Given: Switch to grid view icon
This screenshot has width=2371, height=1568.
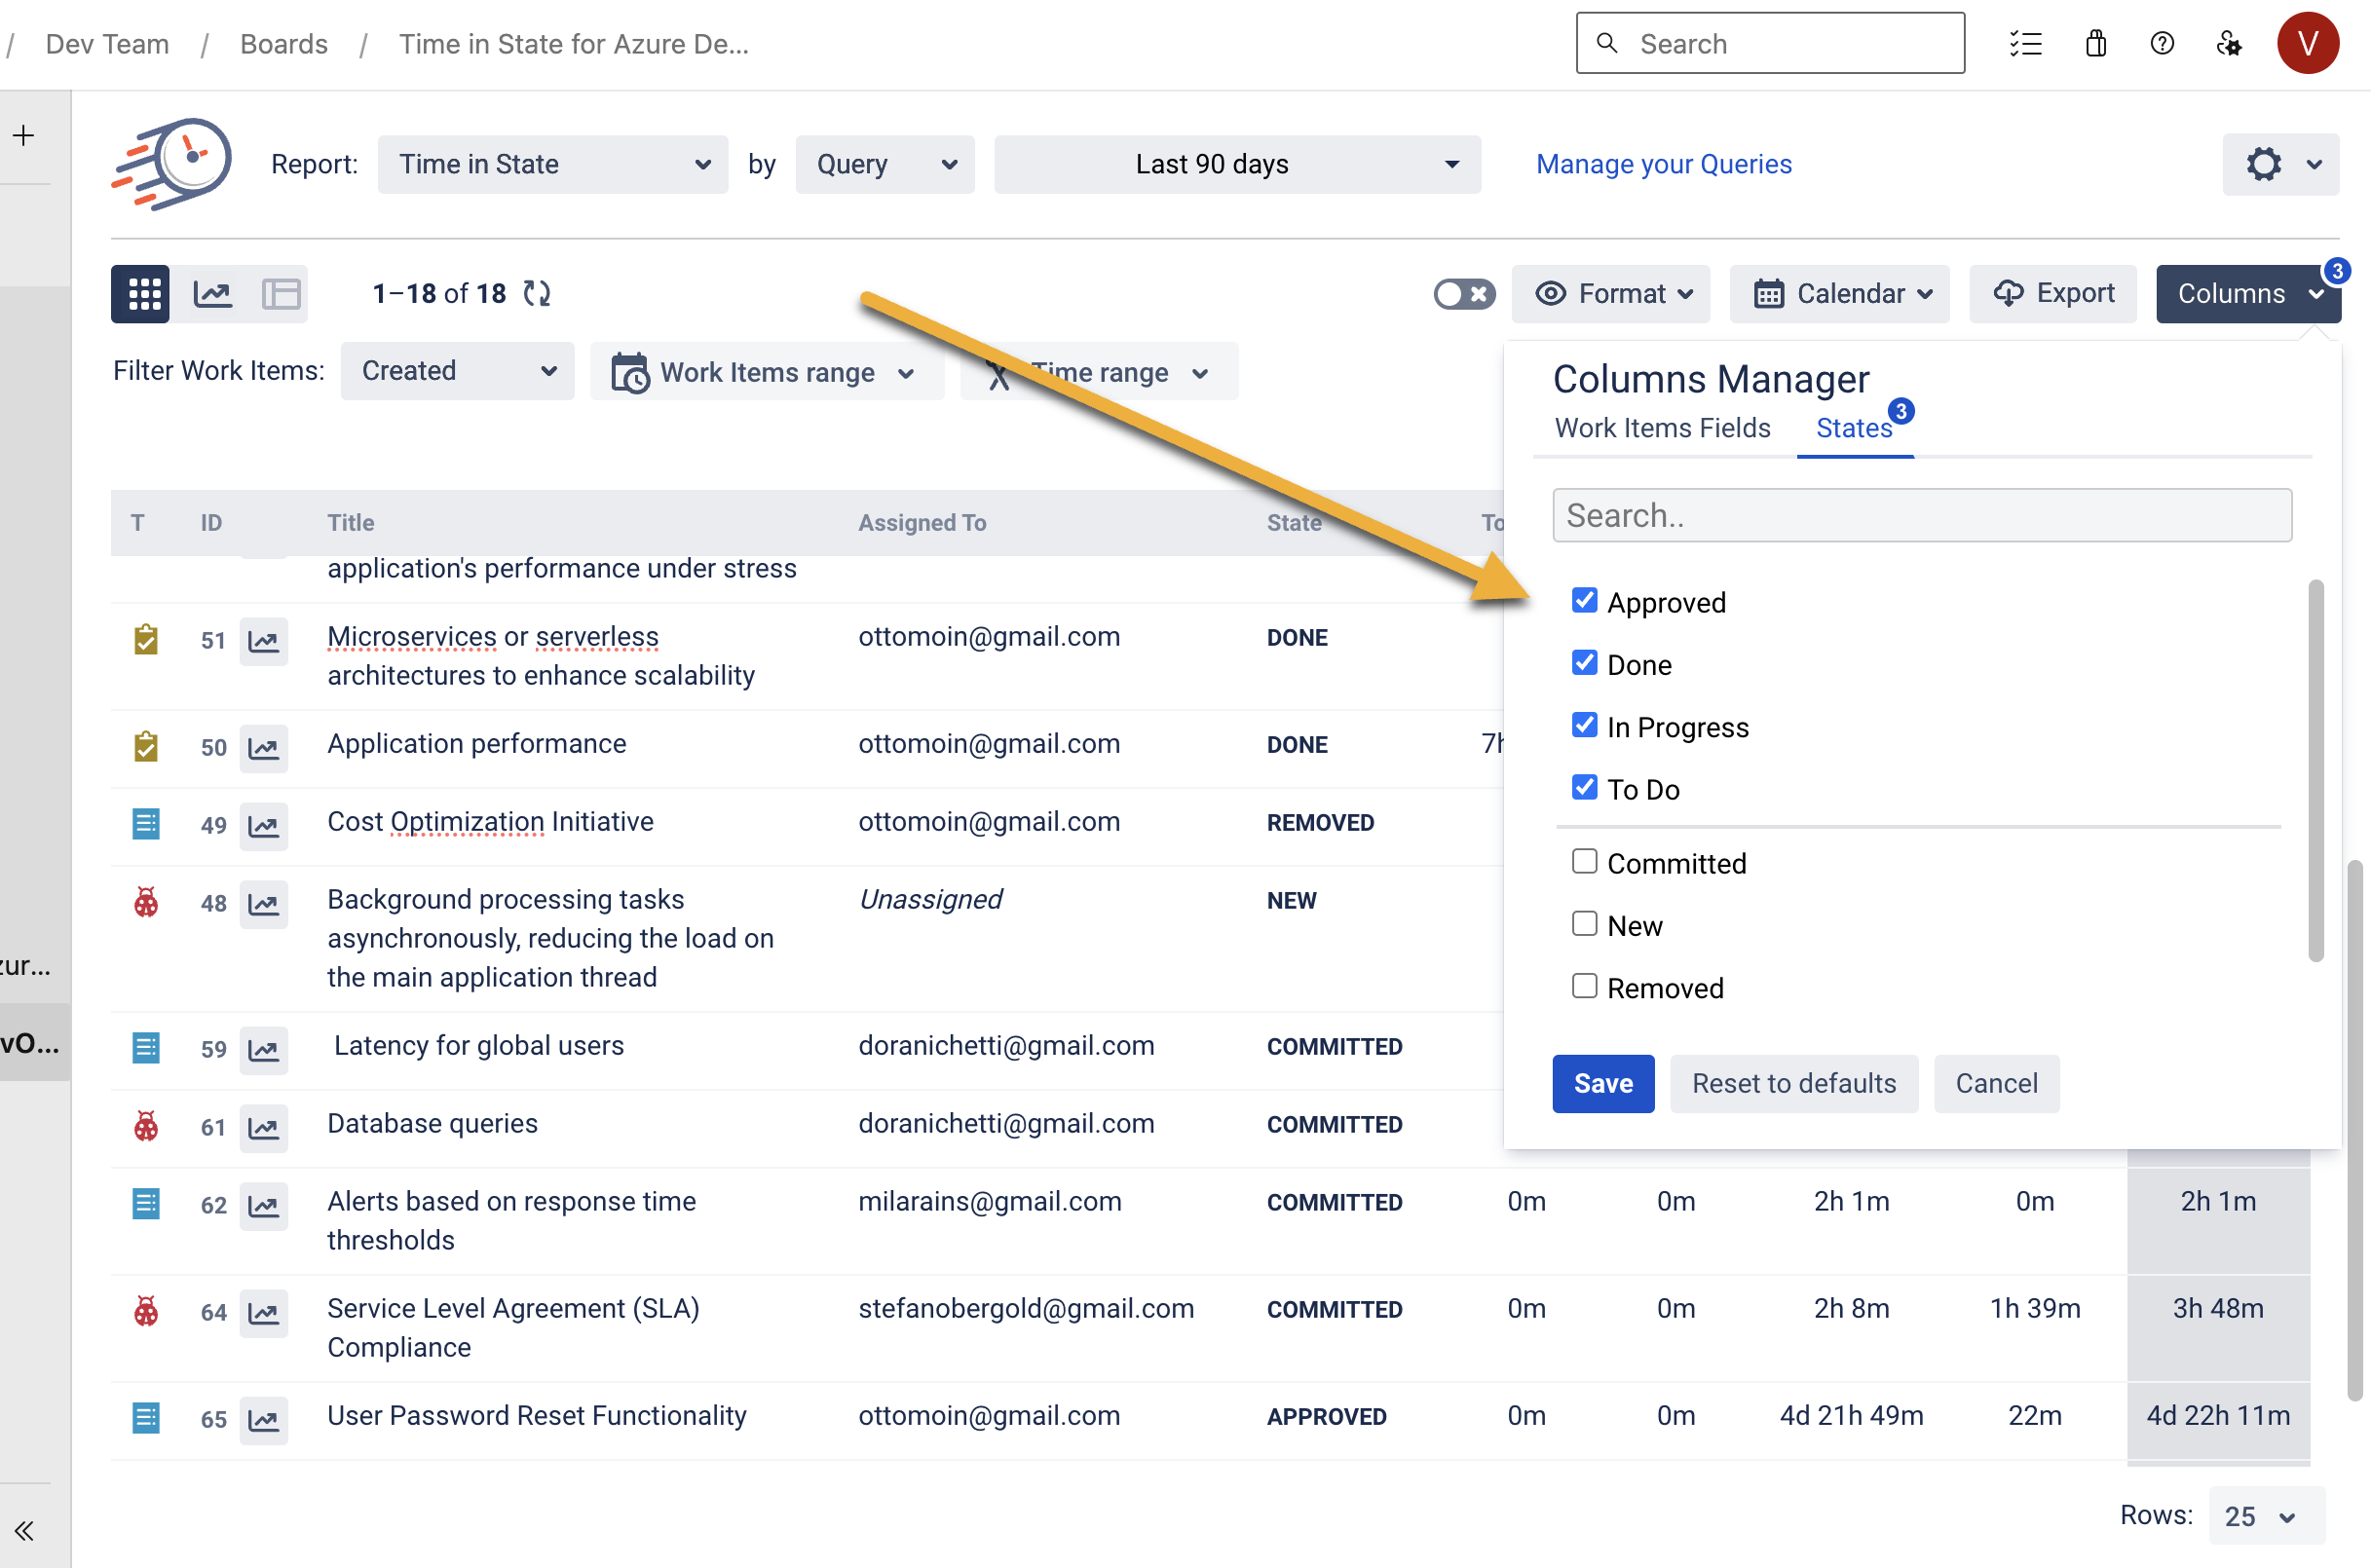Looking at the screenshot, I should [143, 293].
